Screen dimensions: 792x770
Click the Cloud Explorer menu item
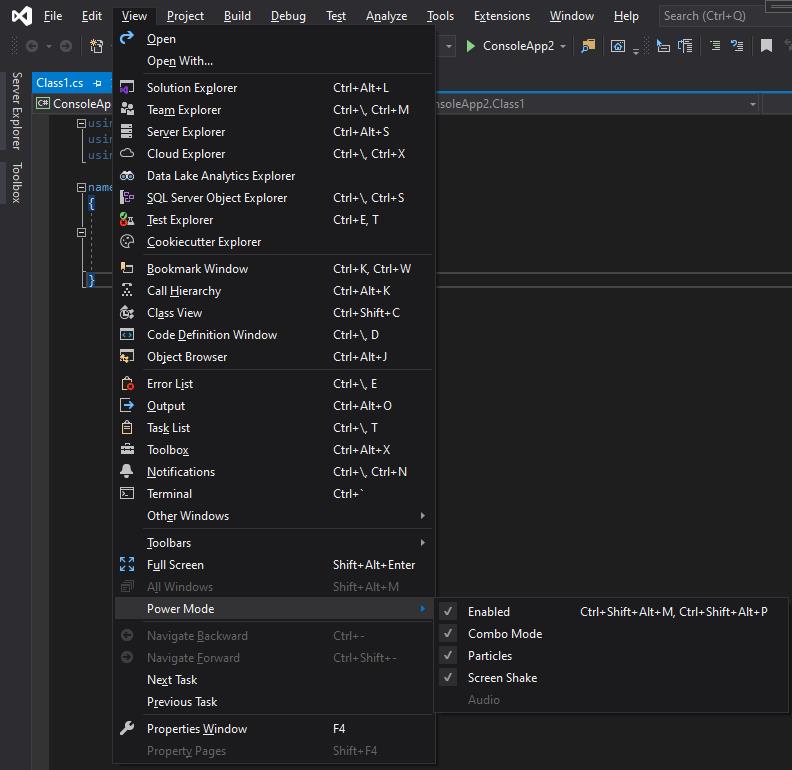pos(186,154)
